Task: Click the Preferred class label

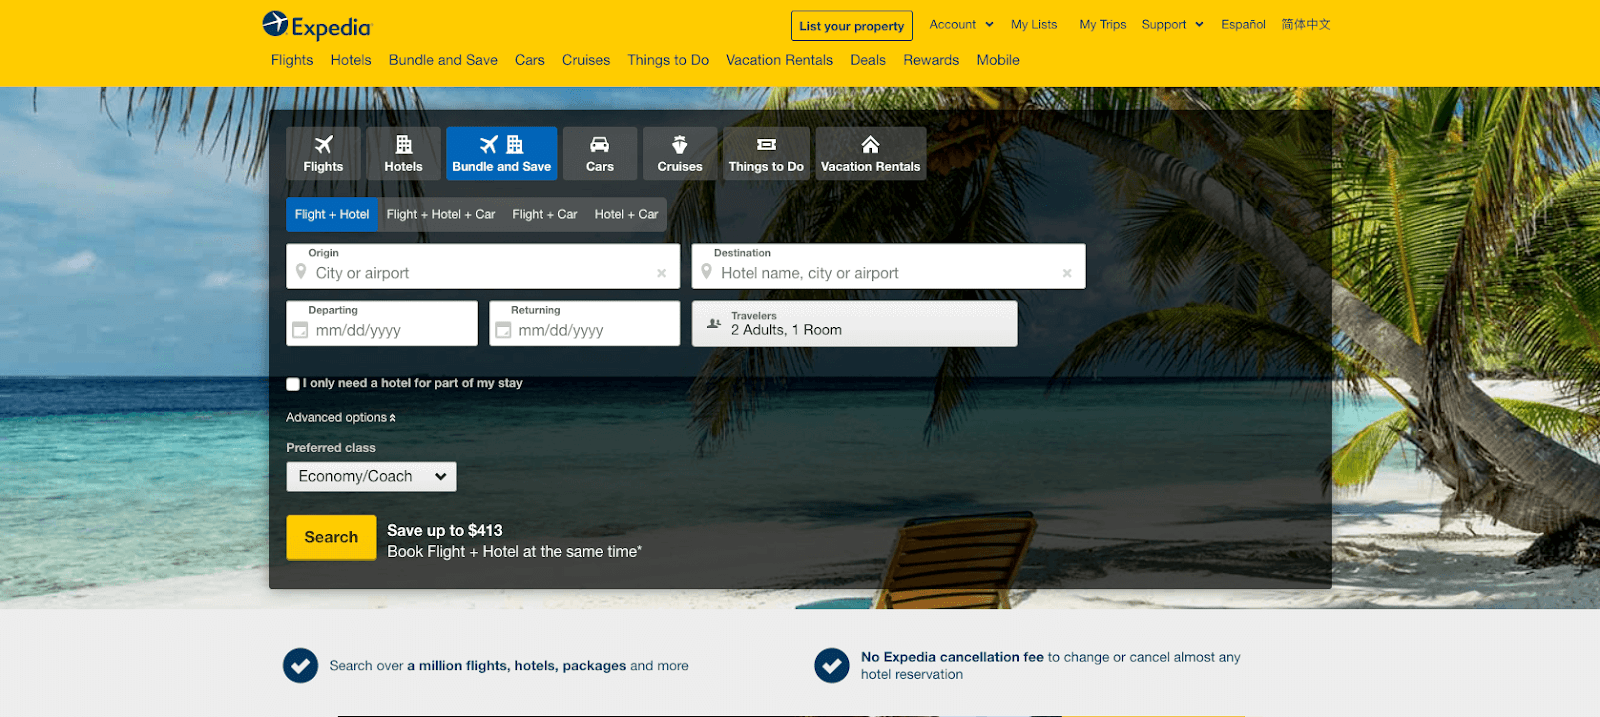Action: pos(331,448)
